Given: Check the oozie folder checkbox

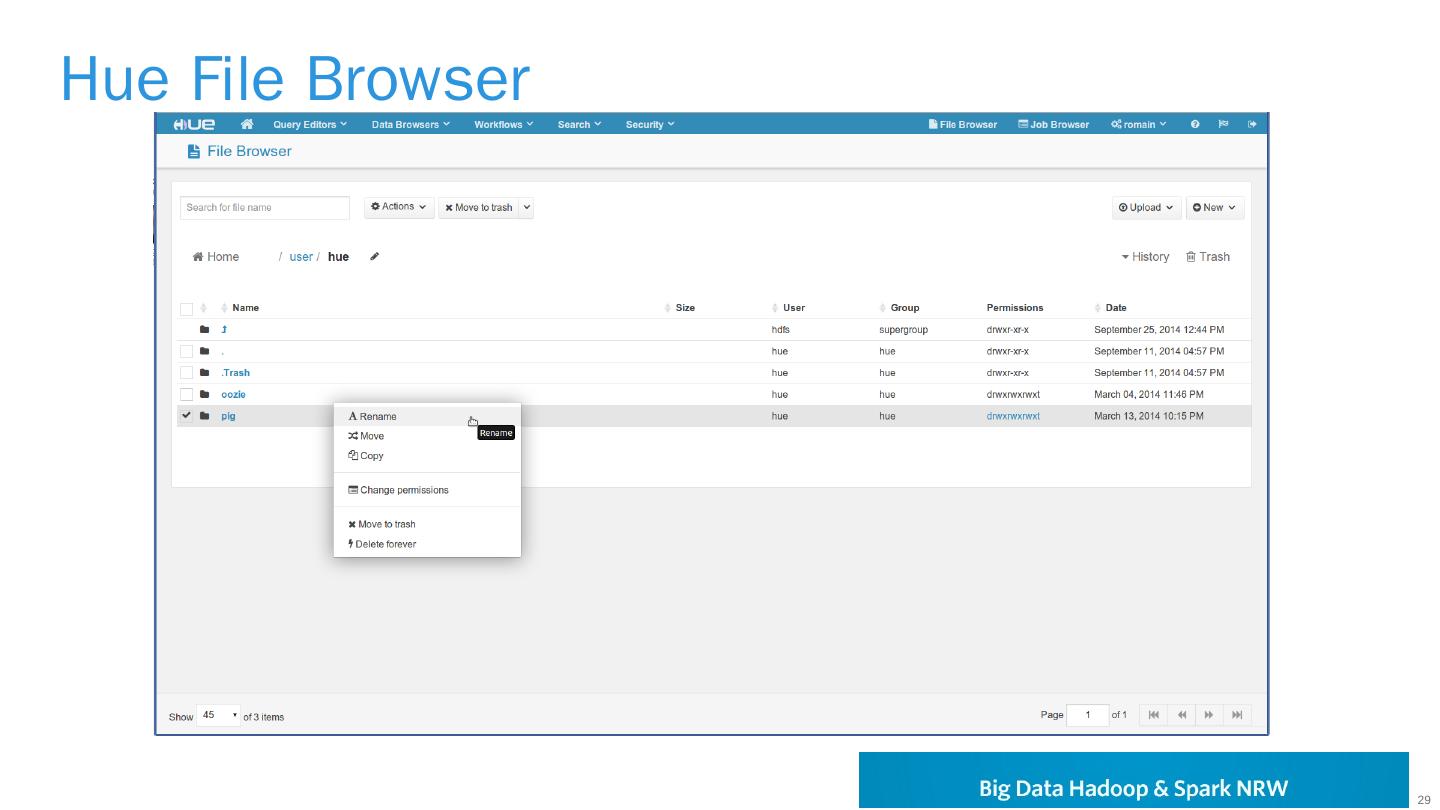Looking at the screenshot, I should [187, 394].
